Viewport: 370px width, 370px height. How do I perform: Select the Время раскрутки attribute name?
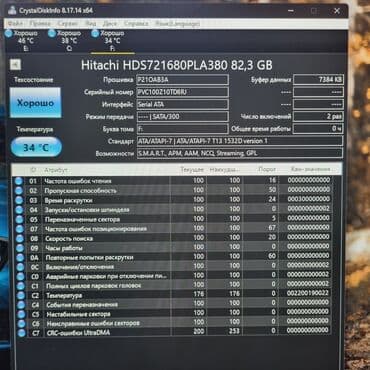click(x=68, y=200)
